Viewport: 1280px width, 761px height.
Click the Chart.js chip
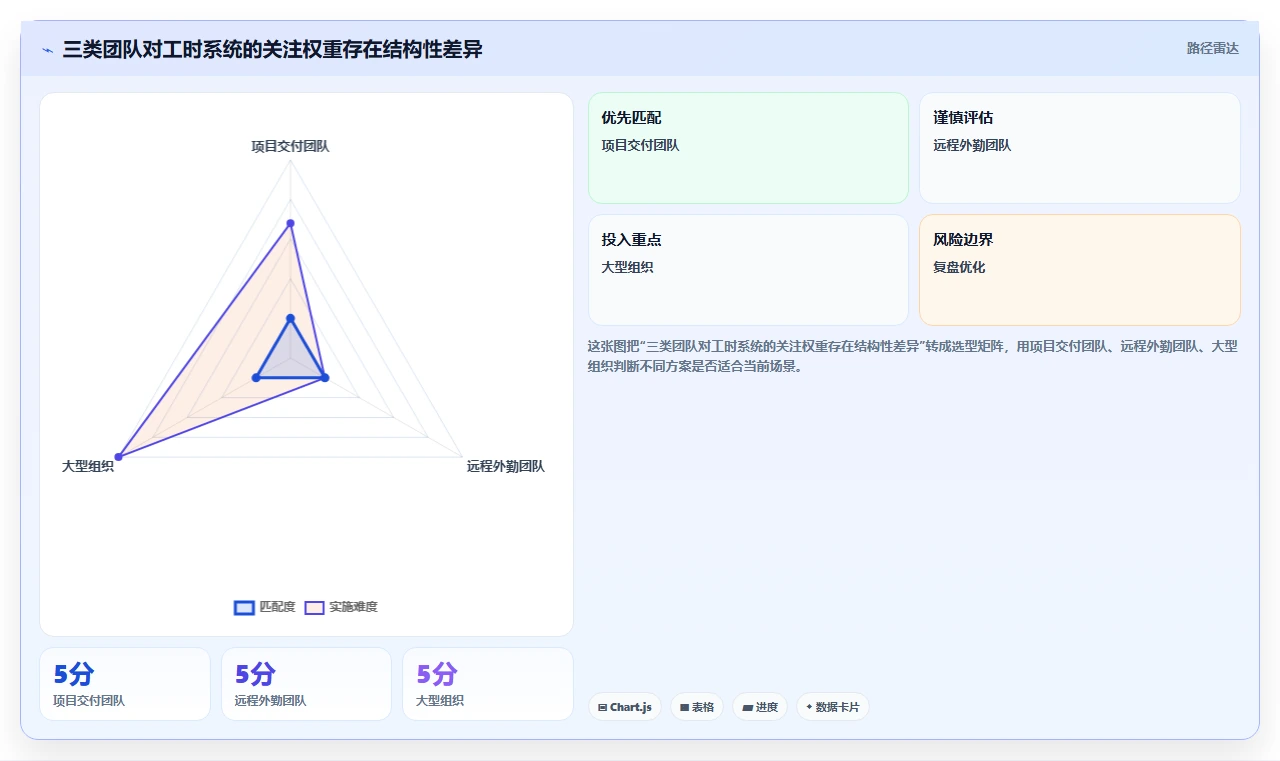(625, 707)
